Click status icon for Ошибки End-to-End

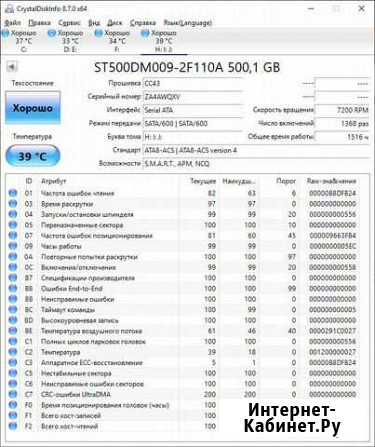click(x=13, y=289)
